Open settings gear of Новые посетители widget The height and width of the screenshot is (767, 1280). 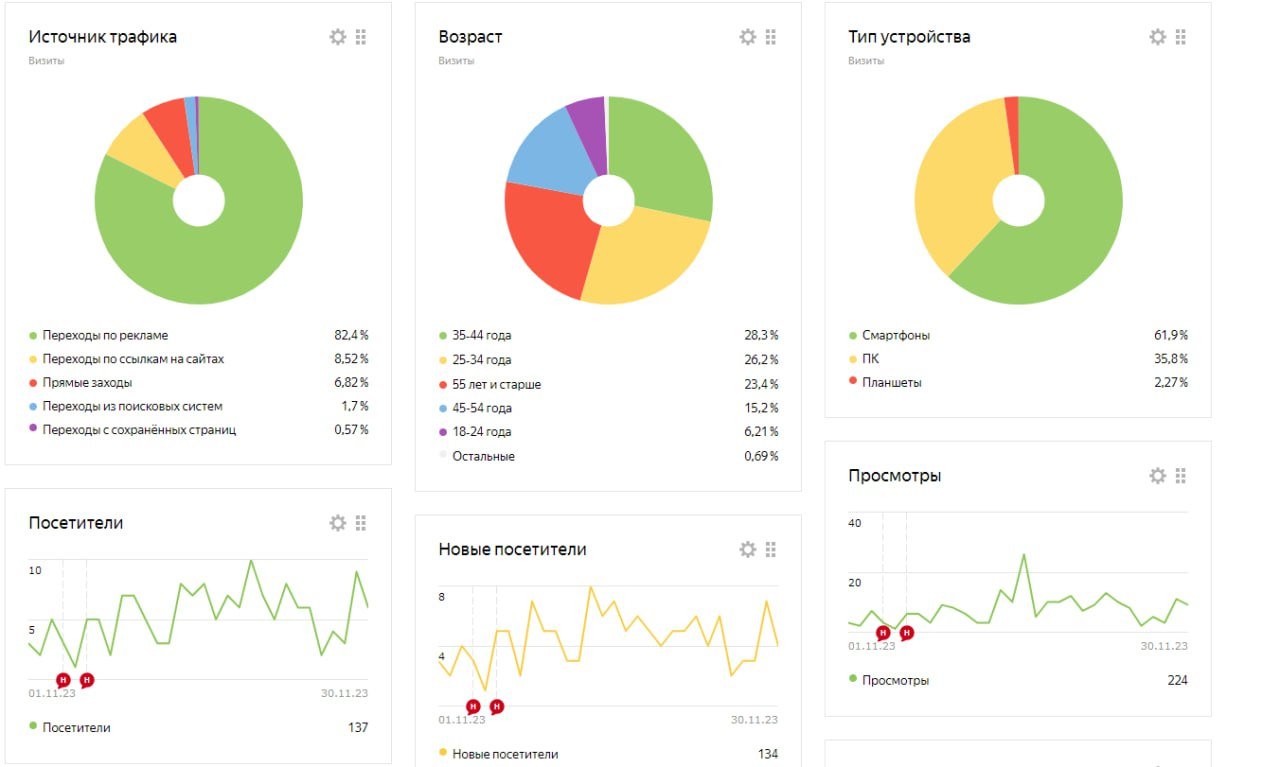[748, 549]
